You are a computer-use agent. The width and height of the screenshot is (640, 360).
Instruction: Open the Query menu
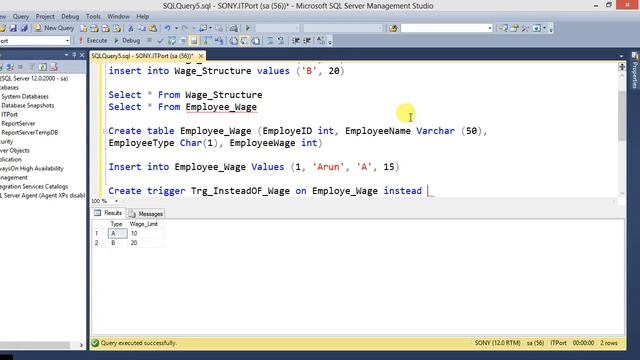point(20,16)
